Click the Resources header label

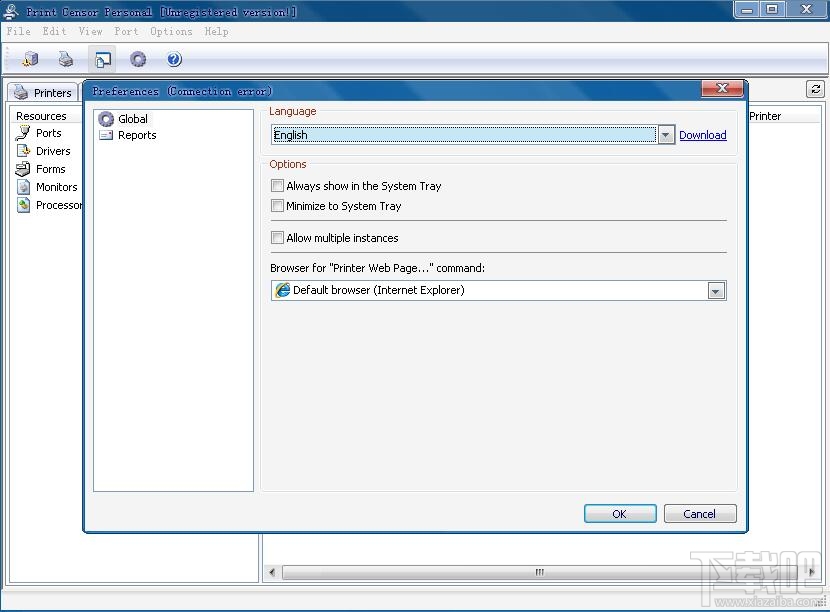(x=41, y=115)
